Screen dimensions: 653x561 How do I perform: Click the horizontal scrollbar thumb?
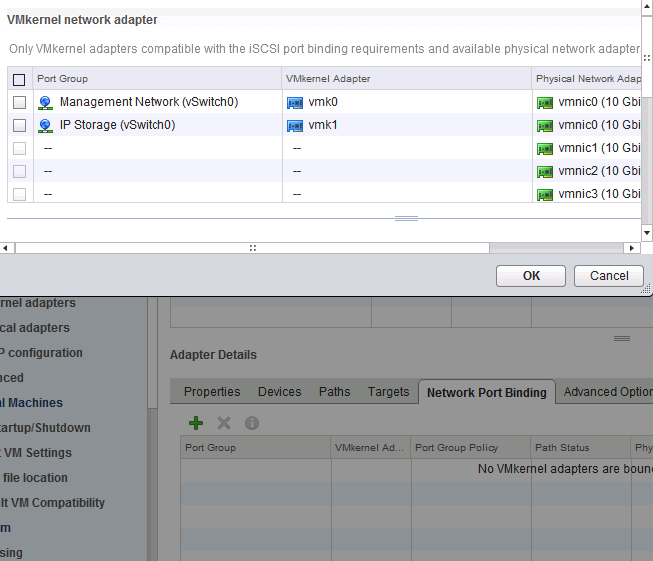coord(252,248)
